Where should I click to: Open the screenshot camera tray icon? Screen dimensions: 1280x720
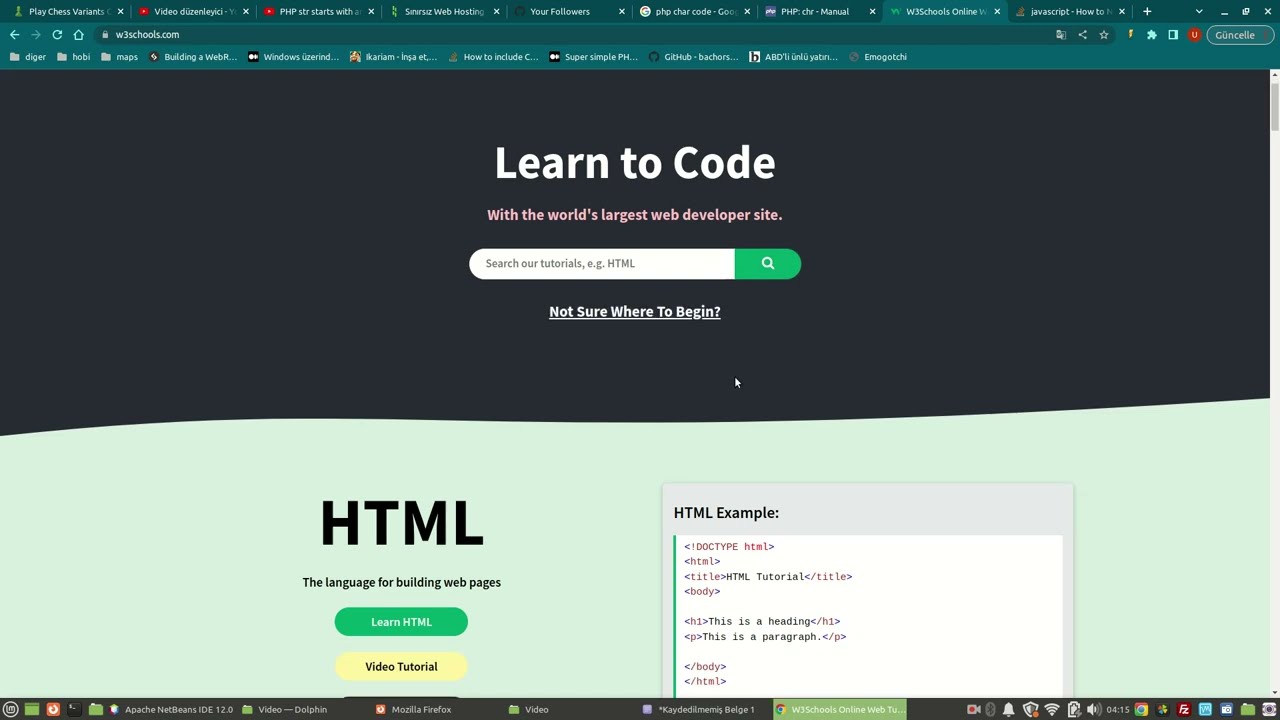point(1227,709)
